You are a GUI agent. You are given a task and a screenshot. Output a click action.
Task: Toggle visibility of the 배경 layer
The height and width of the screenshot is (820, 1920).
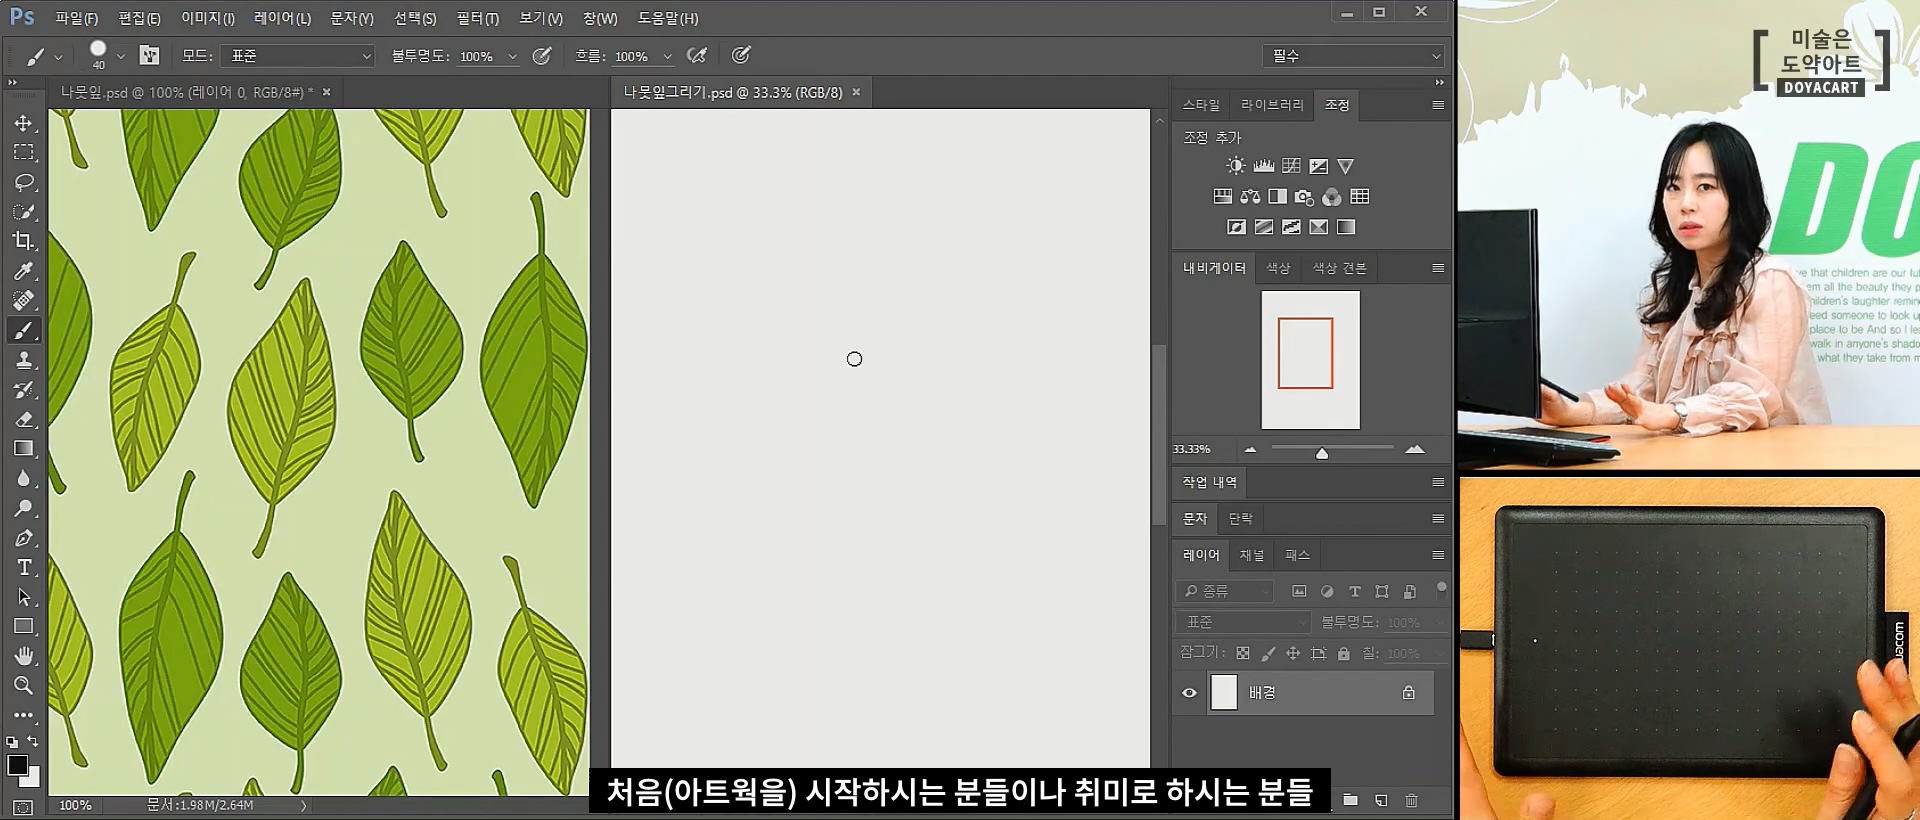(x=1189, y=693)
